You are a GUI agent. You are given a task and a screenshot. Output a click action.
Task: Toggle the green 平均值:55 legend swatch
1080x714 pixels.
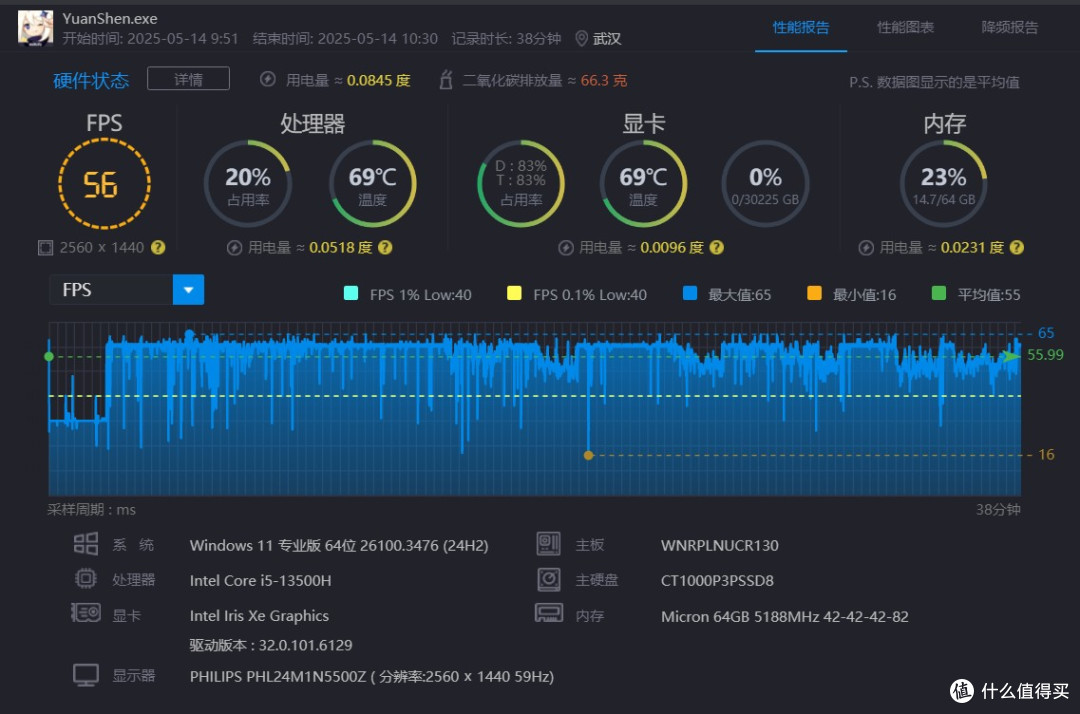click(938, 293)
